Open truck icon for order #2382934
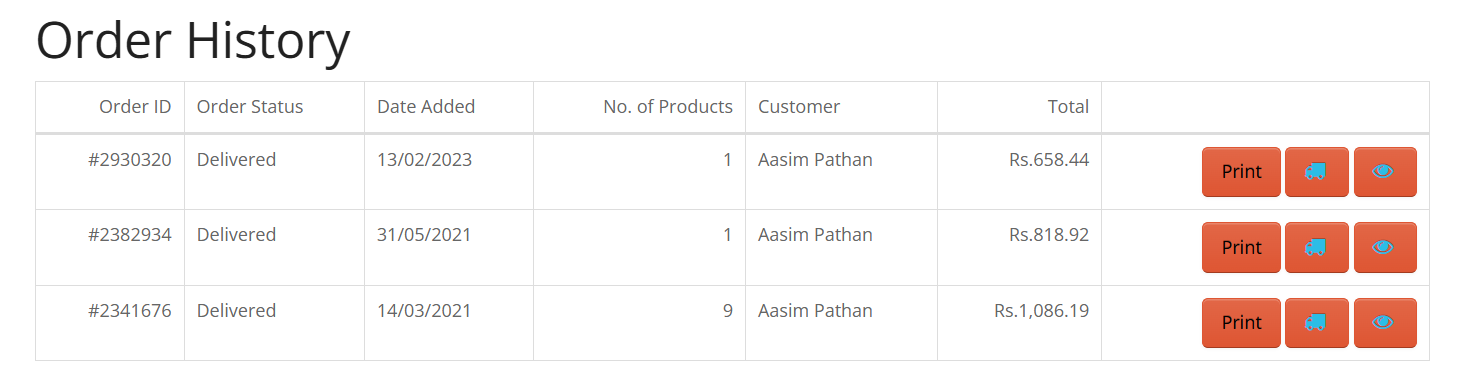The image size is (1459, 390). [x=1316, y=247]
